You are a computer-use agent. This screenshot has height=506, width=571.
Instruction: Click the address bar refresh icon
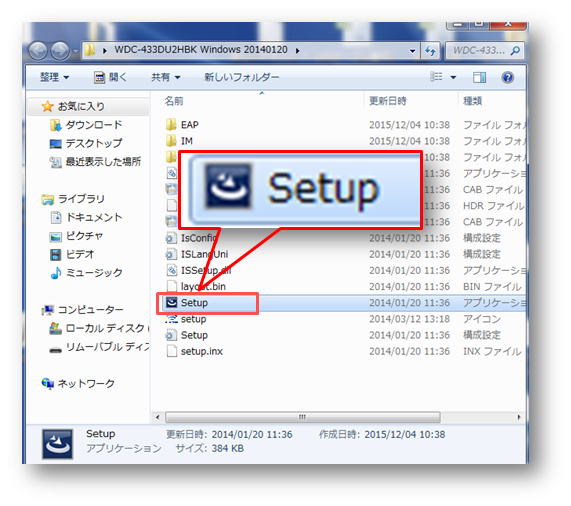point(430,51)
